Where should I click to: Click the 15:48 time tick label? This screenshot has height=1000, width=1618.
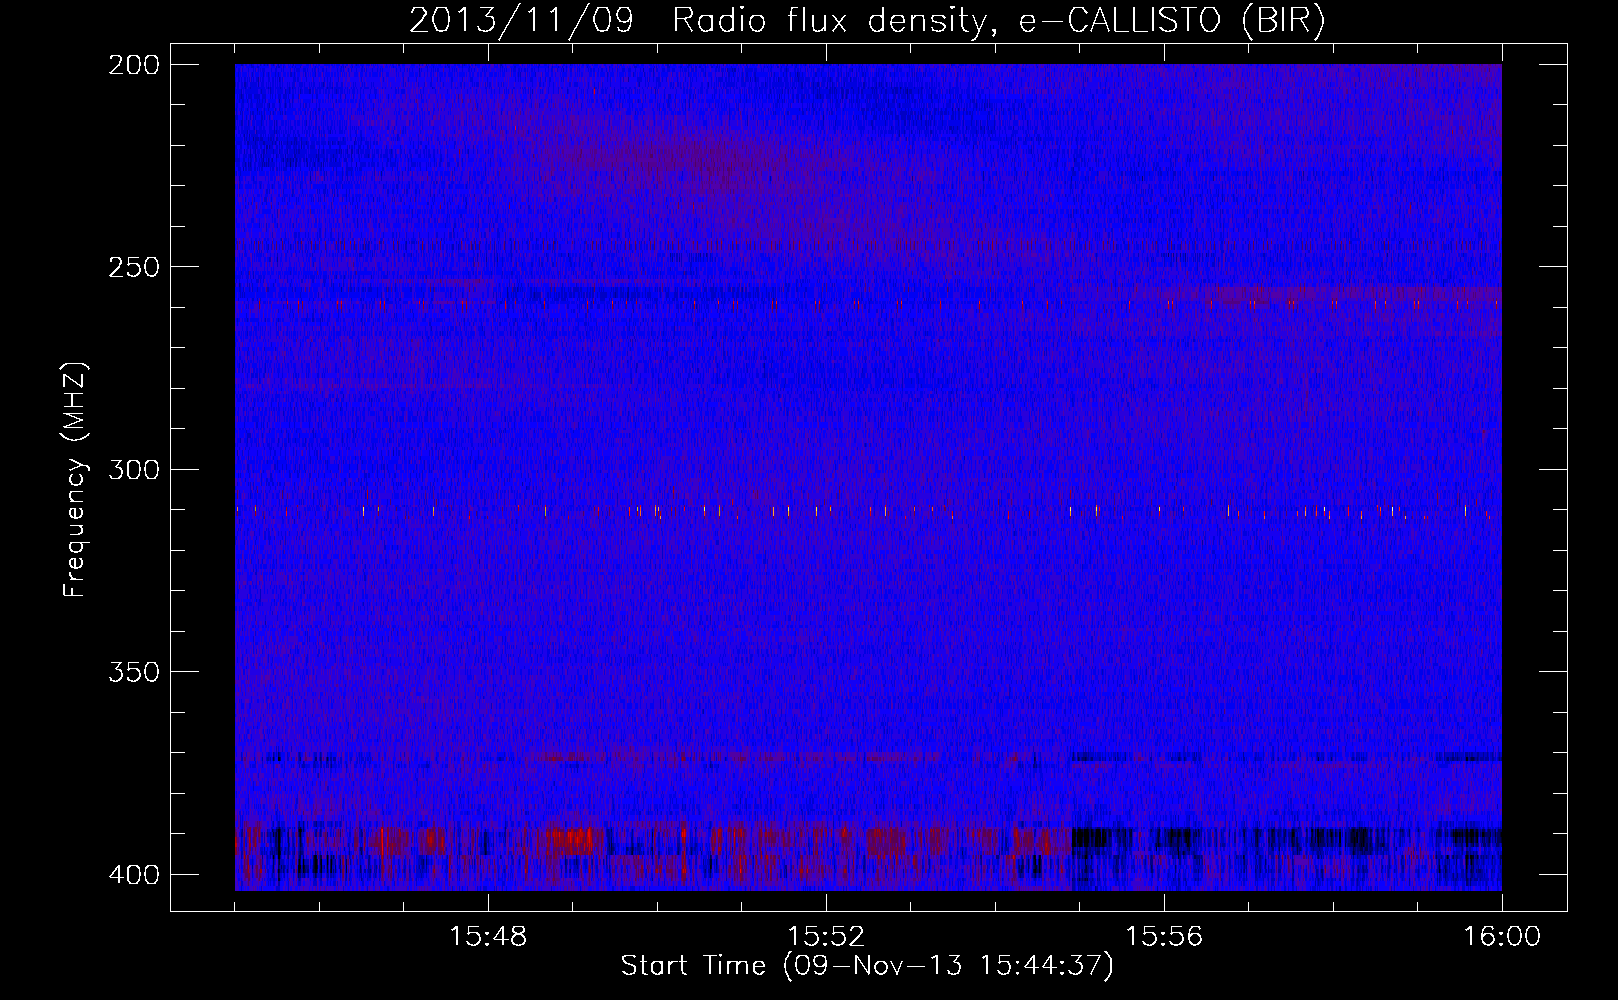(x=488, y=937)
